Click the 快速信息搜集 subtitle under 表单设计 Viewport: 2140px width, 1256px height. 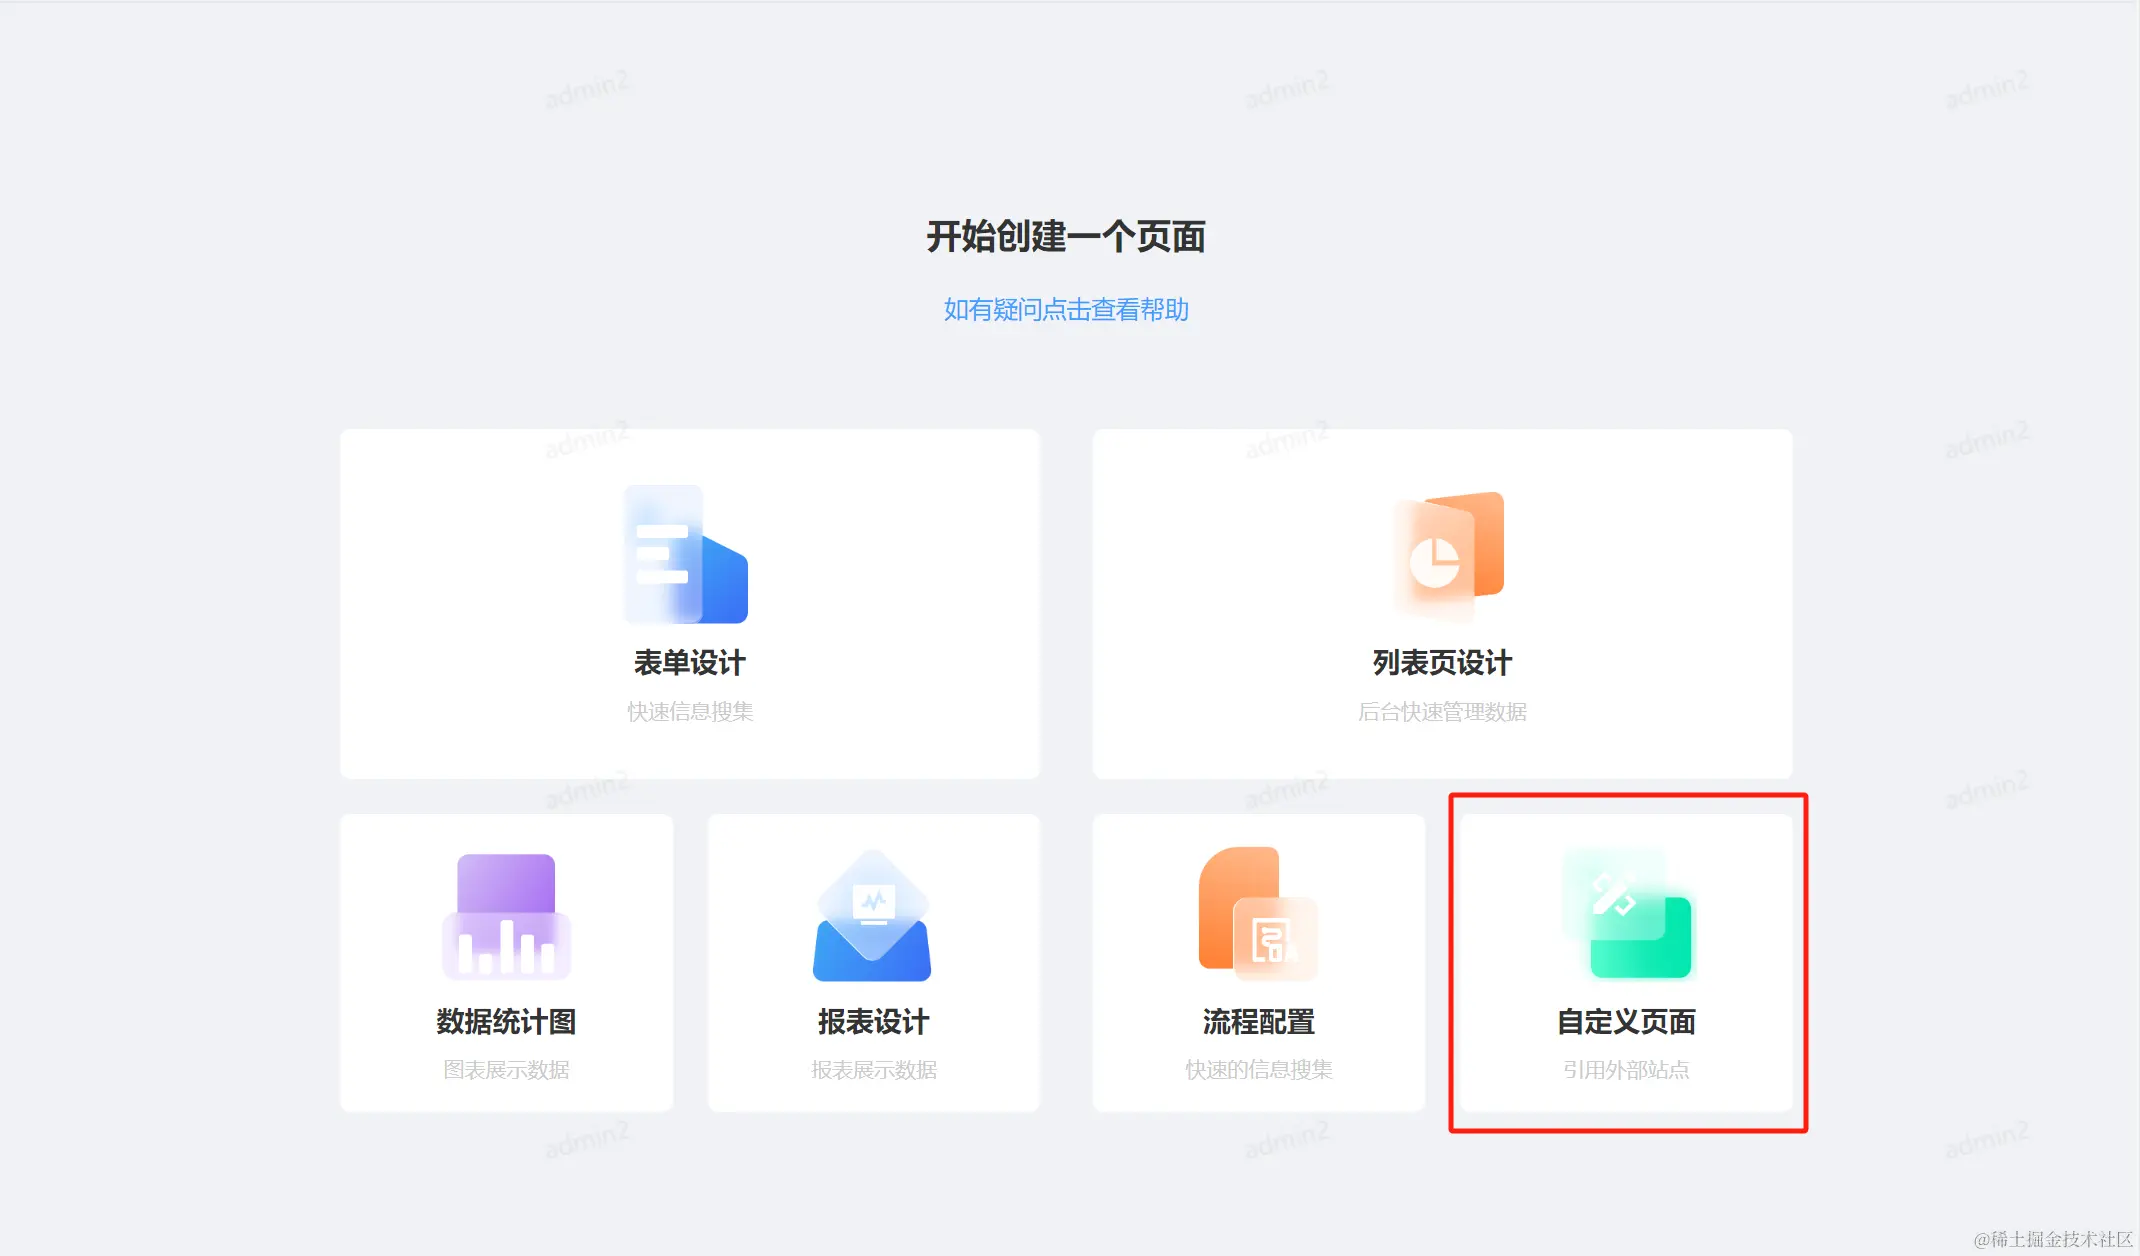pyautogui.click(x=689, y=712)
